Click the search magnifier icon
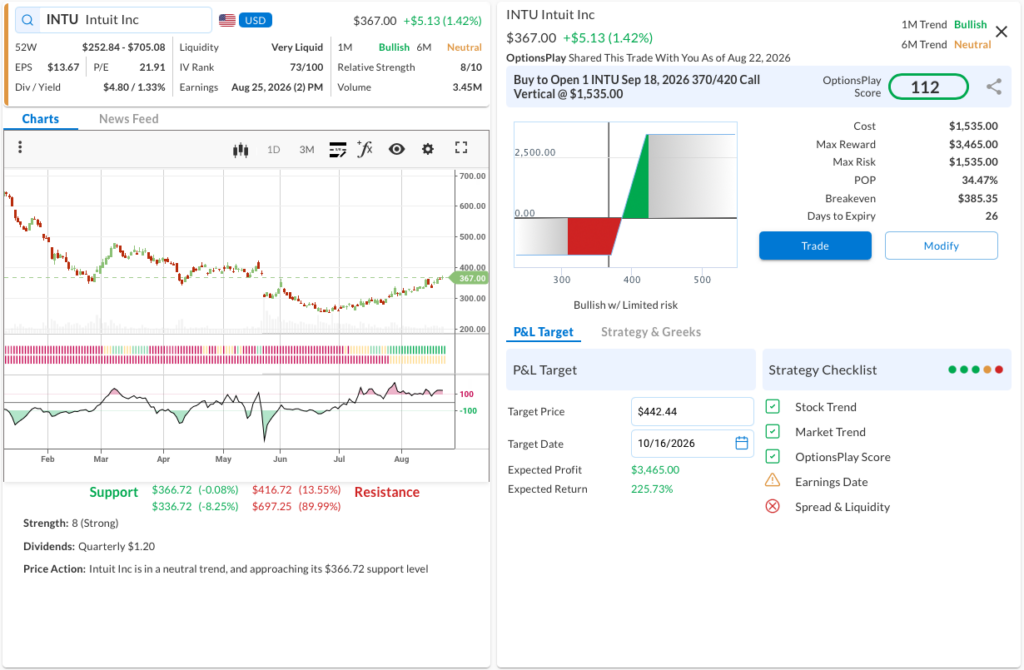Image resolution: width=1024 pixels, height=670 pixels. tap(27, 20)
